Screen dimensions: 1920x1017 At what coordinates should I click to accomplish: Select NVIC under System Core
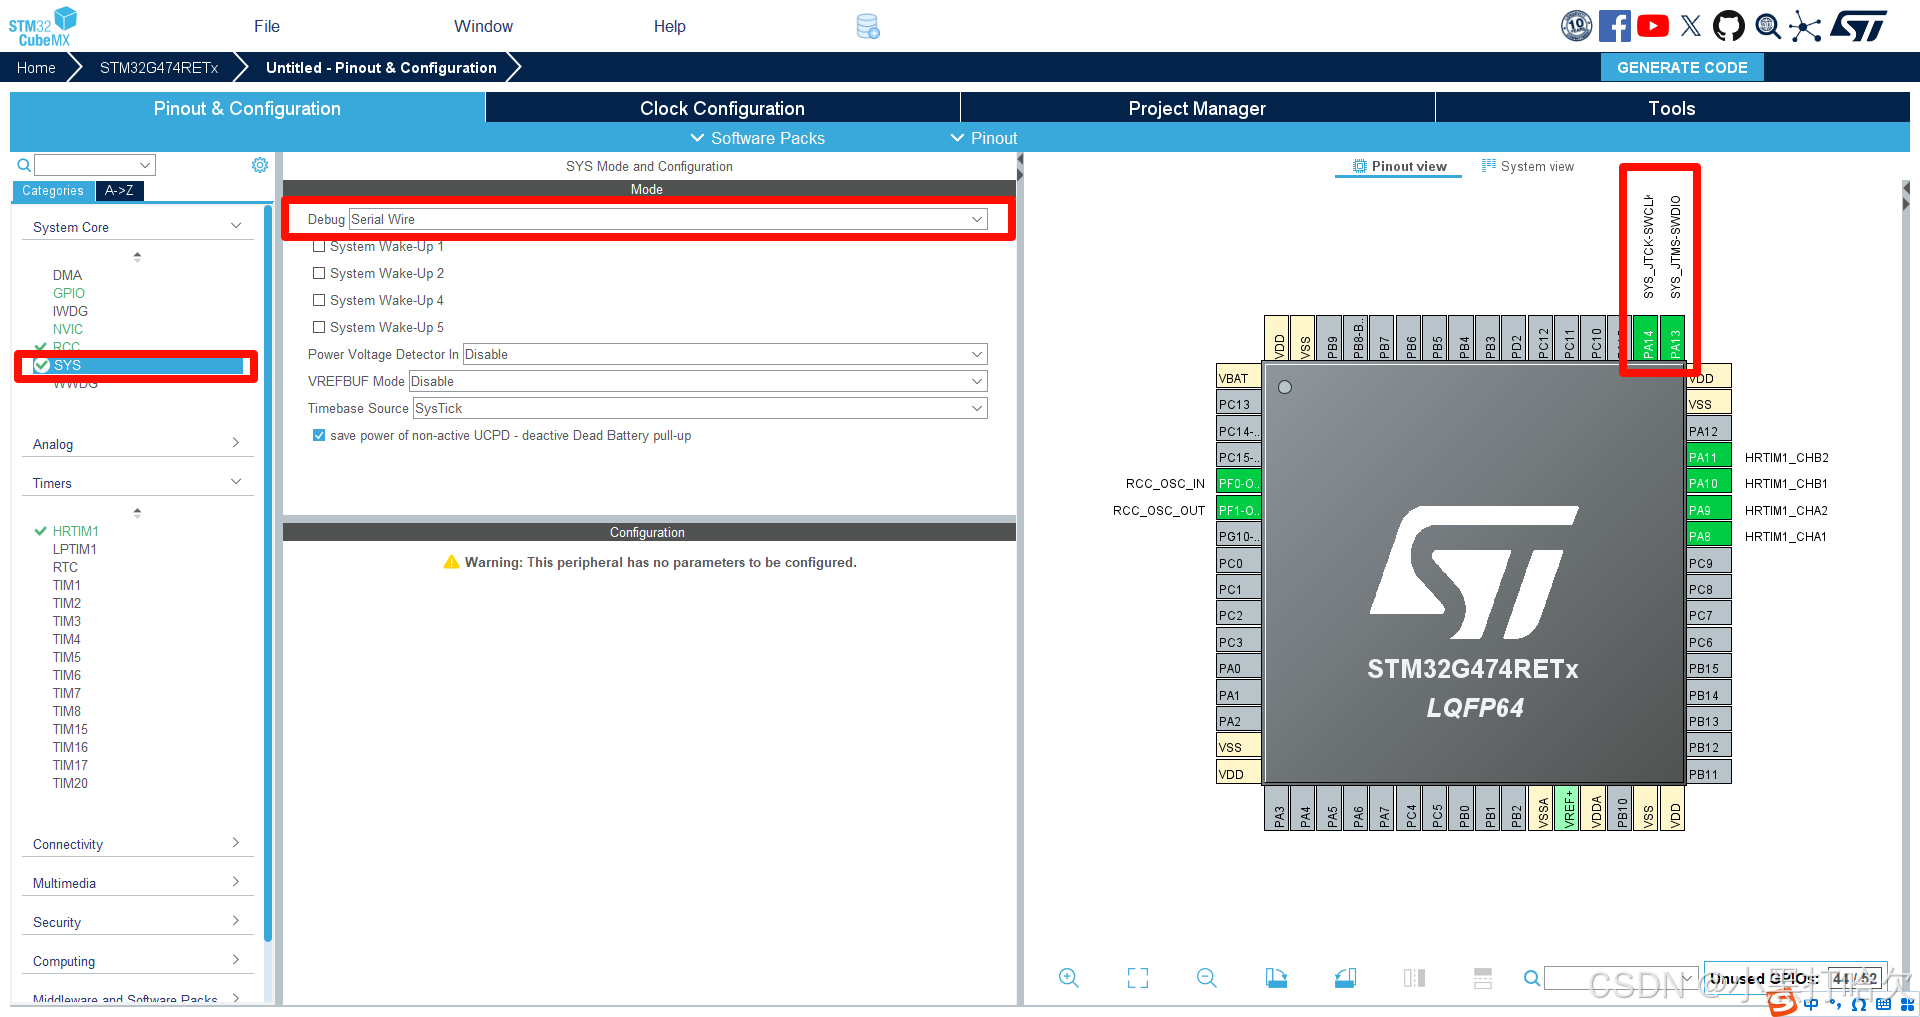click(x=68, y=329)
